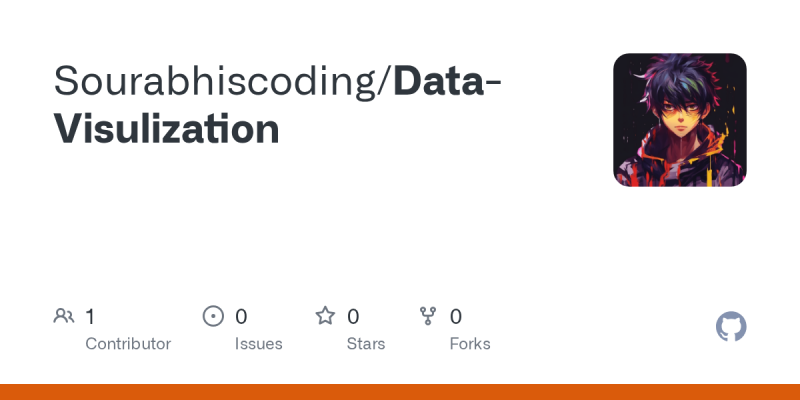This screenshot has height=400, width=800.
Task: Open the GitHub Octocat logo
Action: click(x=731, y=327)
